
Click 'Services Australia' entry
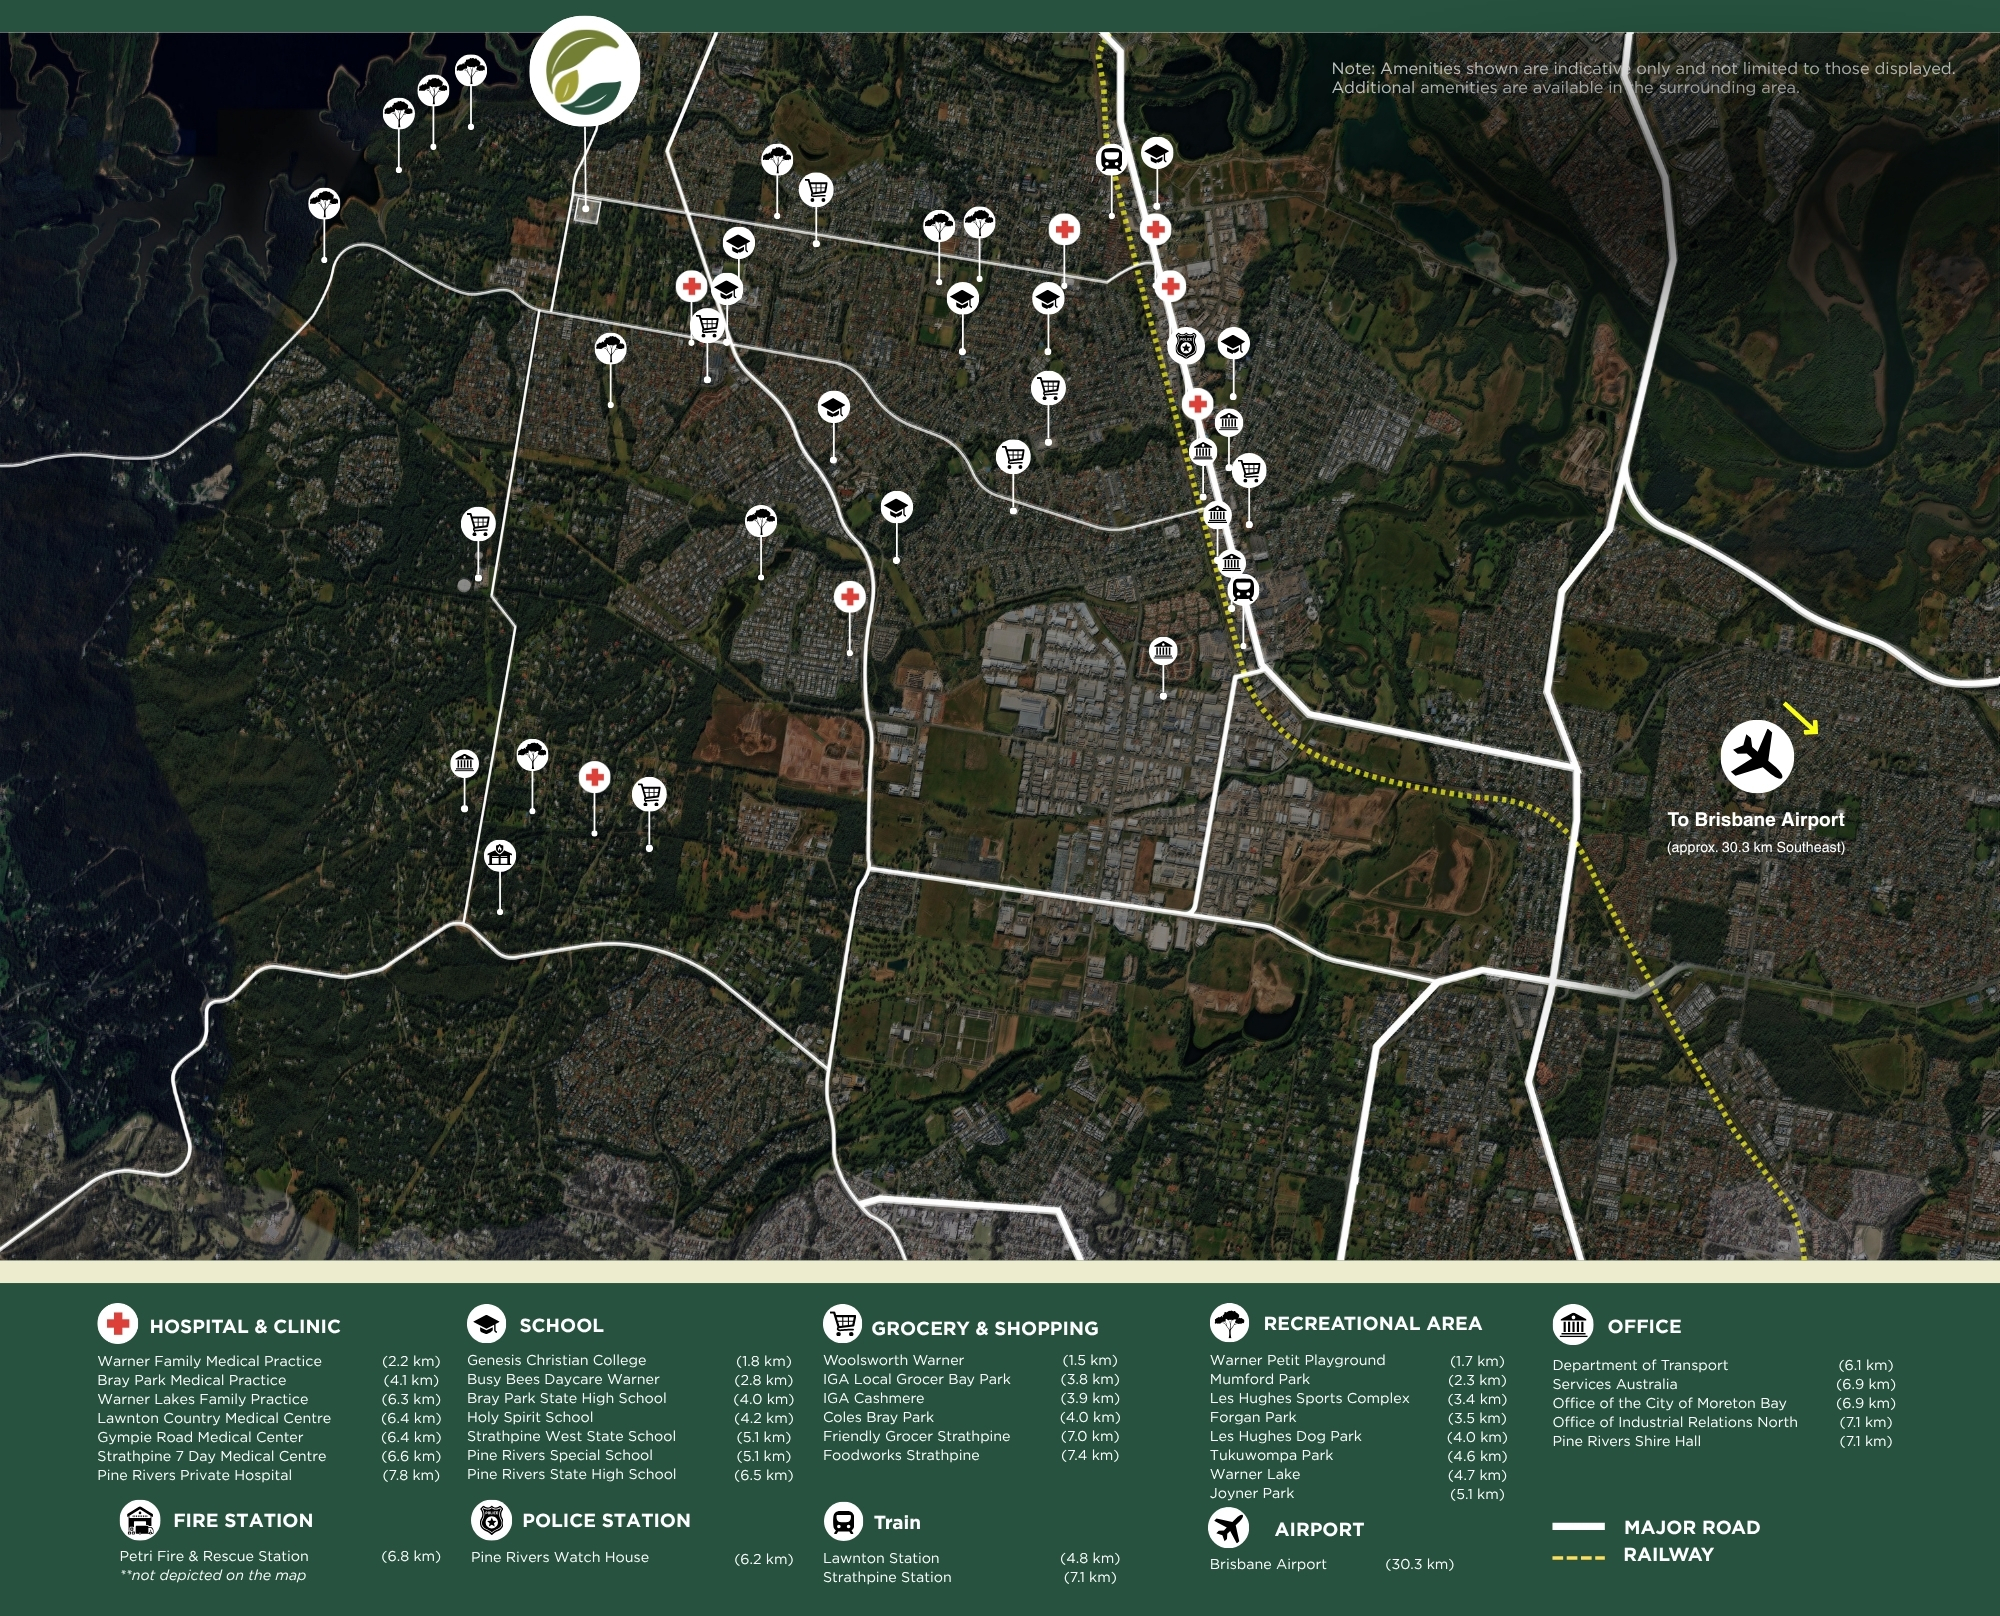[x=1614, y=1384]
